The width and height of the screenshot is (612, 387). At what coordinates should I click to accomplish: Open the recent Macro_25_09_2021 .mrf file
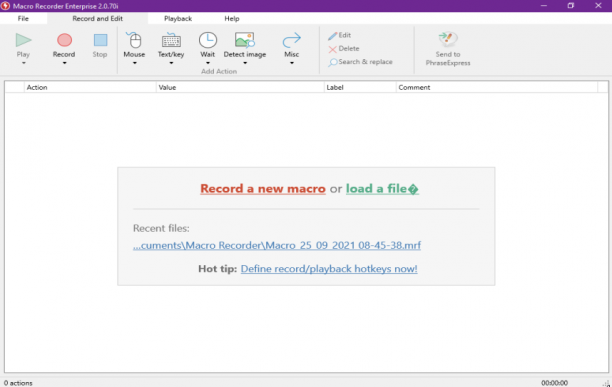tap(277, 245)
